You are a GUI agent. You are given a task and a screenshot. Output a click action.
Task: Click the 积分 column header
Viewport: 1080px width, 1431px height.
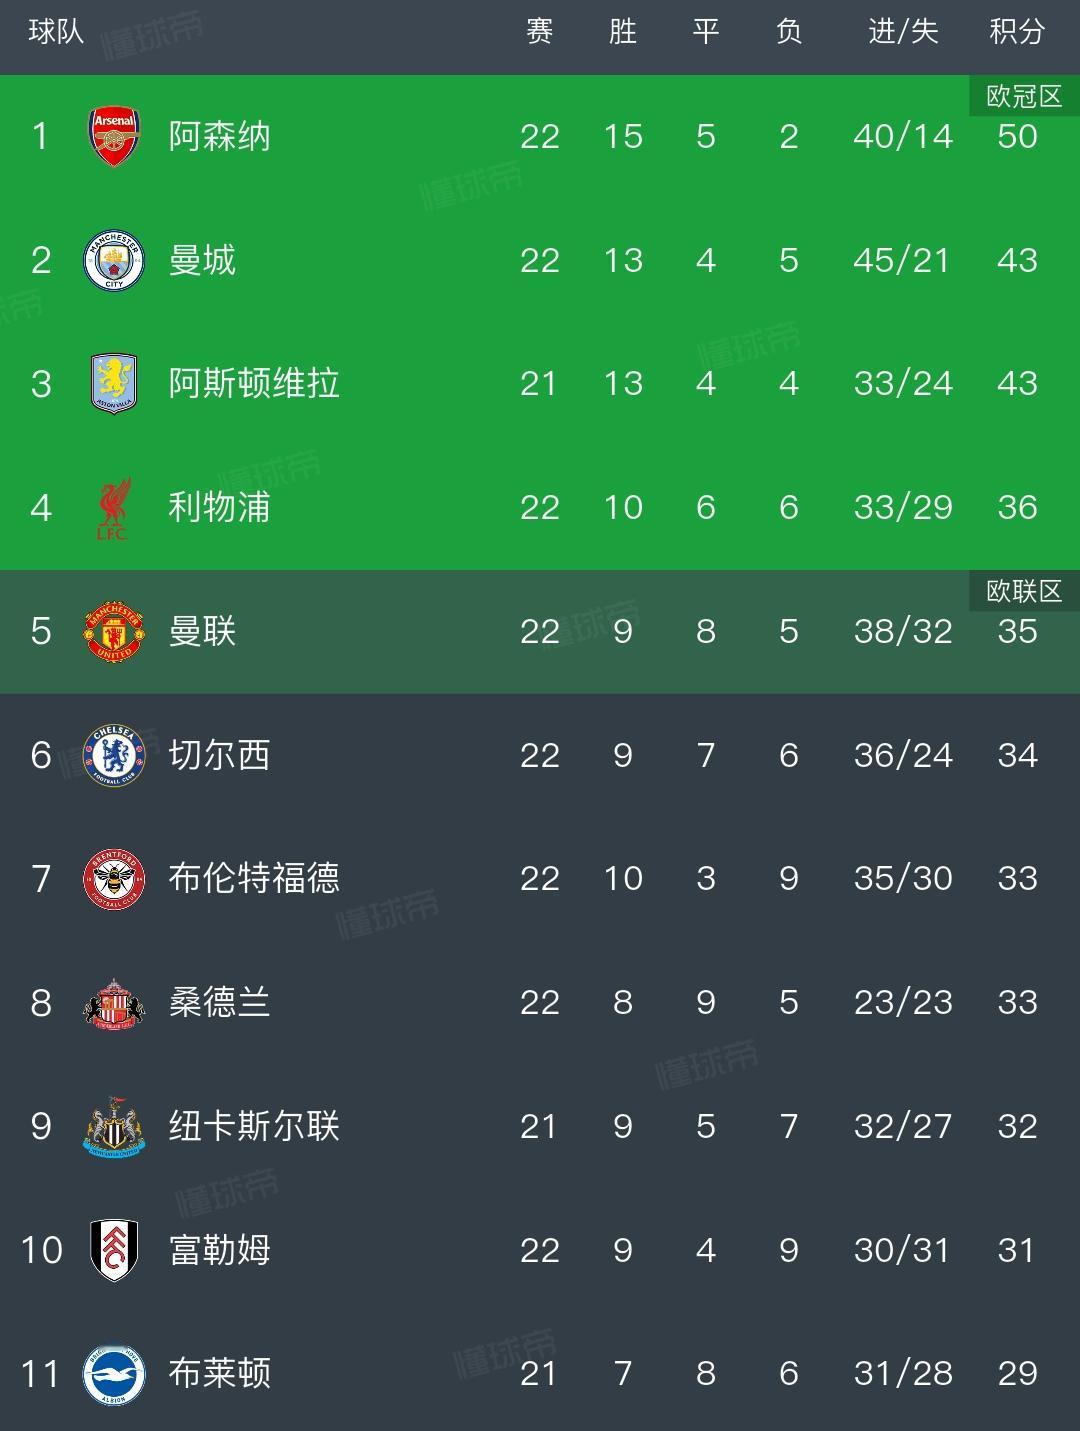(1017, 32)
